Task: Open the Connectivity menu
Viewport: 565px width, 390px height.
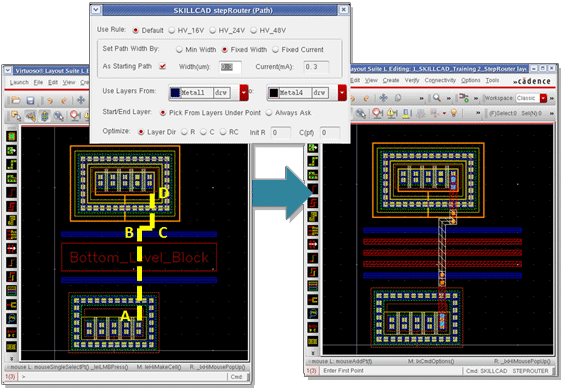Action: (x=440, y=80)
